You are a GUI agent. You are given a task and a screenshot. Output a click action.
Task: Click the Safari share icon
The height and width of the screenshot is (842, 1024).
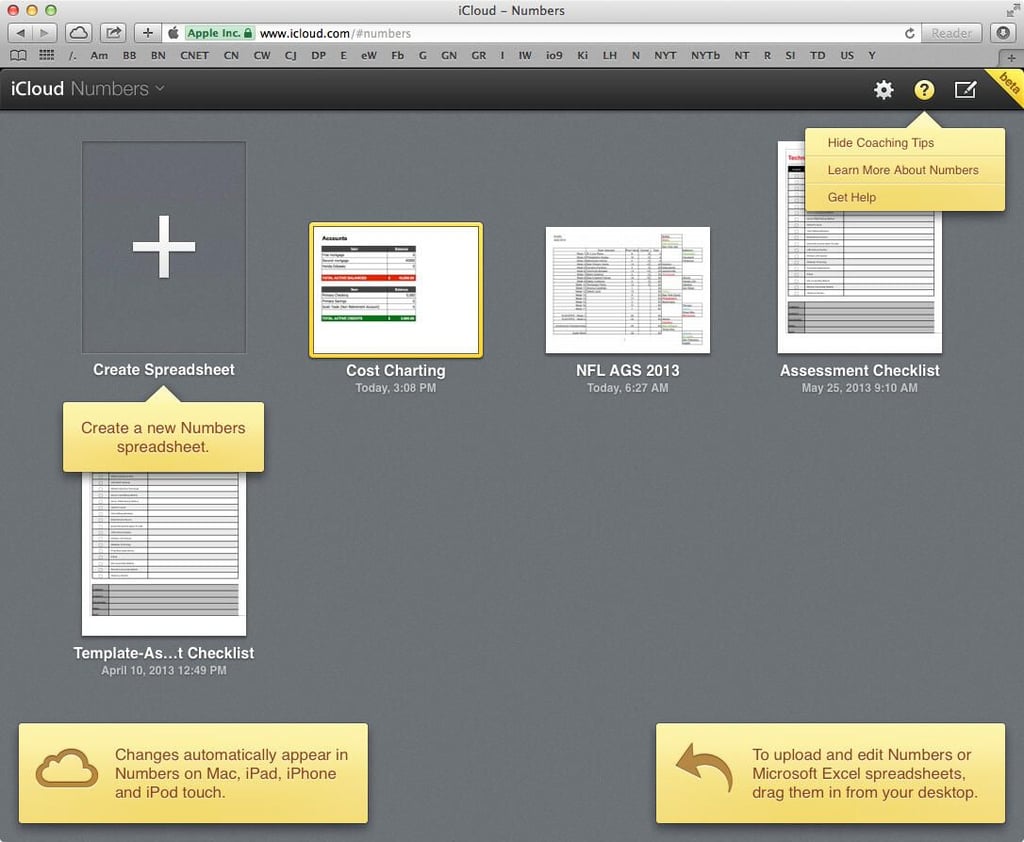point(114,33)
